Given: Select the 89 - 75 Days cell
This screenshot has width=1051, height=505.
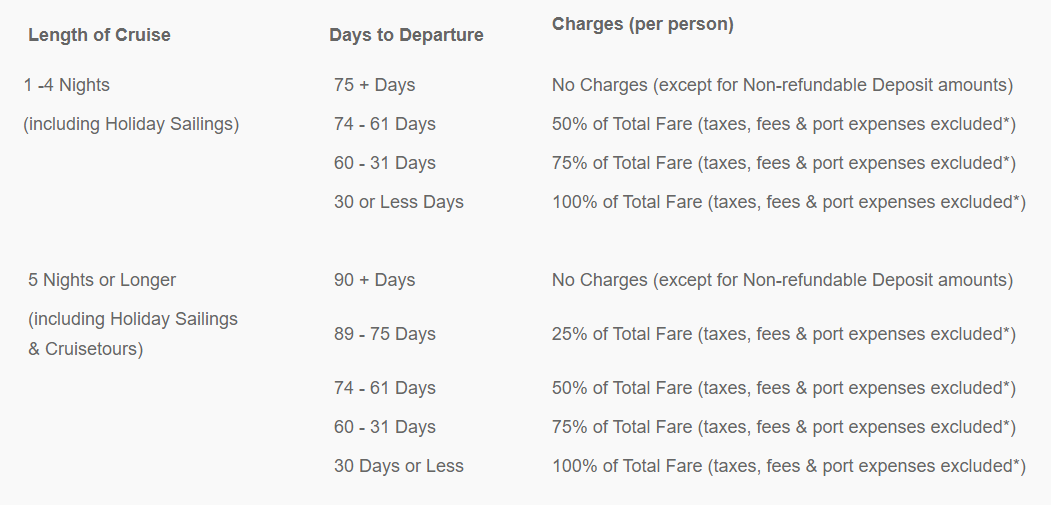Looking at the screenshot, I should (385, 334).
